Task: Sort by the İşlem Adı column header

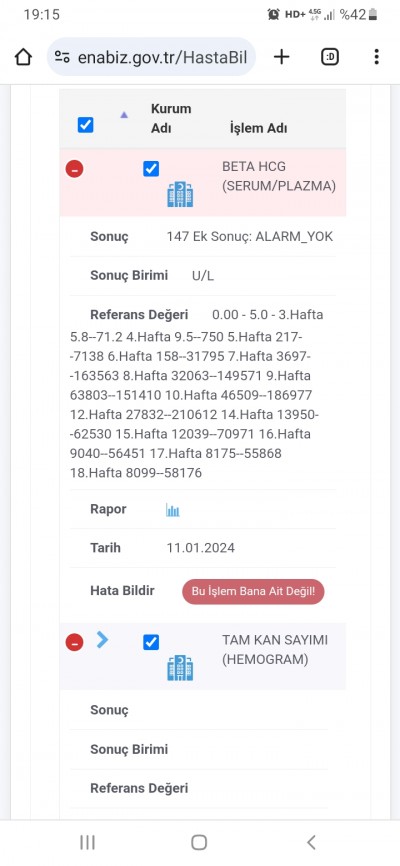Action: 259,128
